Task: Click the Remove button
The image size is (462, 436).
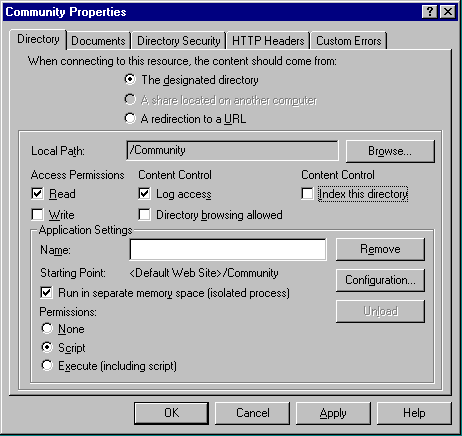Action: (x=380, y=249)
